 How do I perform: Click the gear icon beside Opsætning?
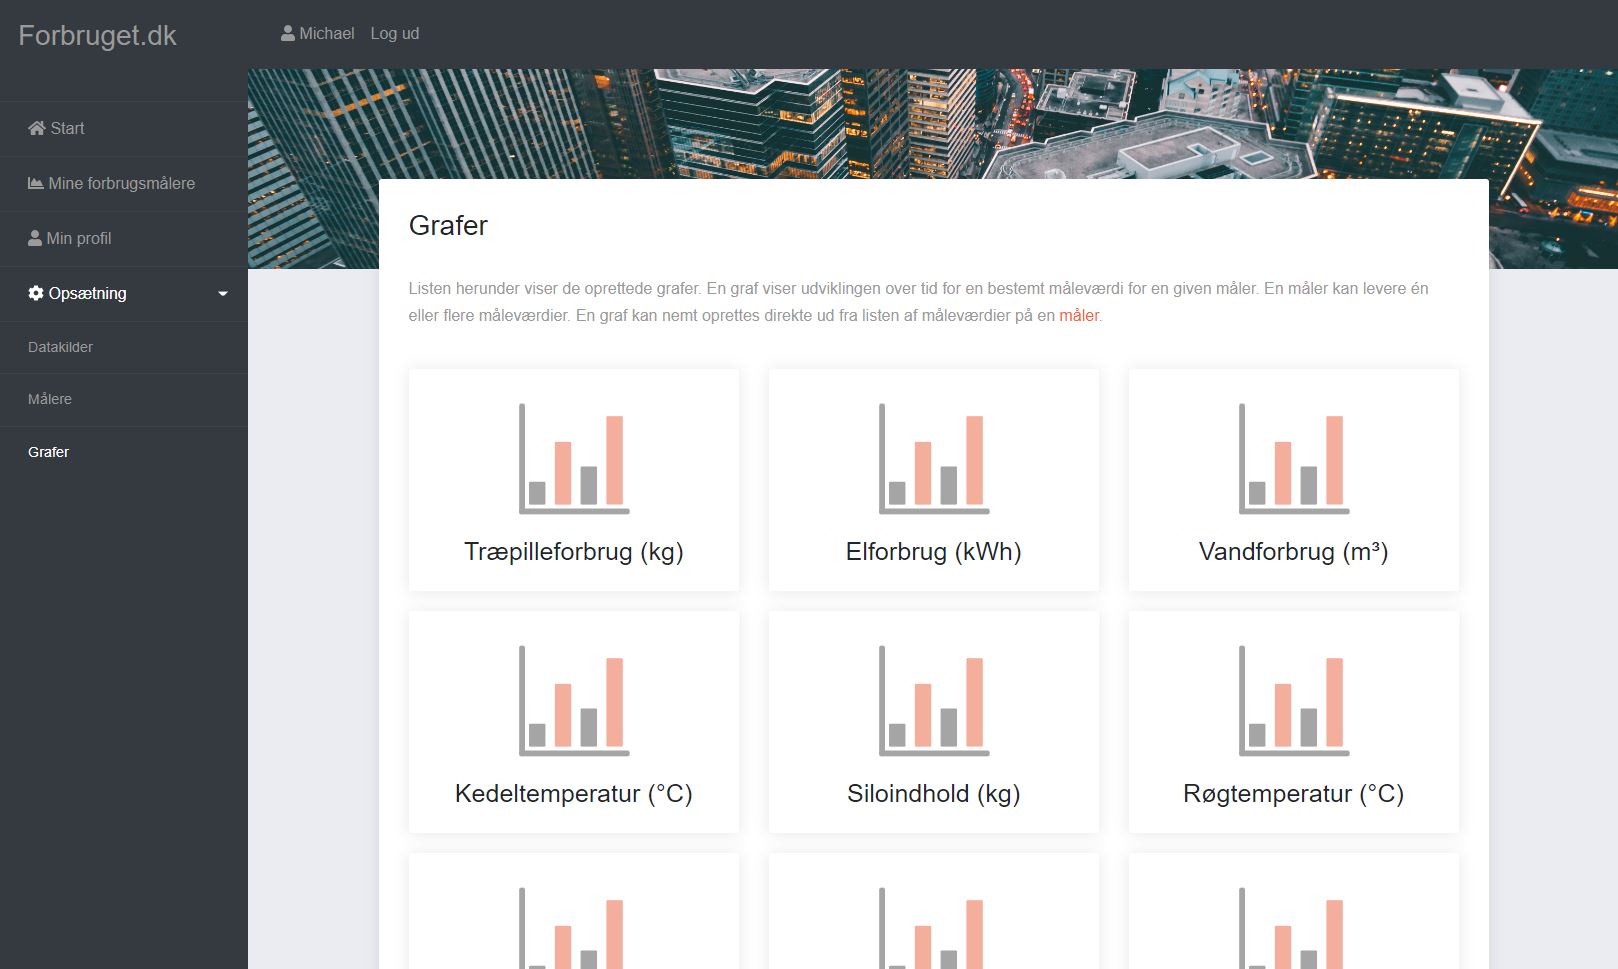point(36,293)
